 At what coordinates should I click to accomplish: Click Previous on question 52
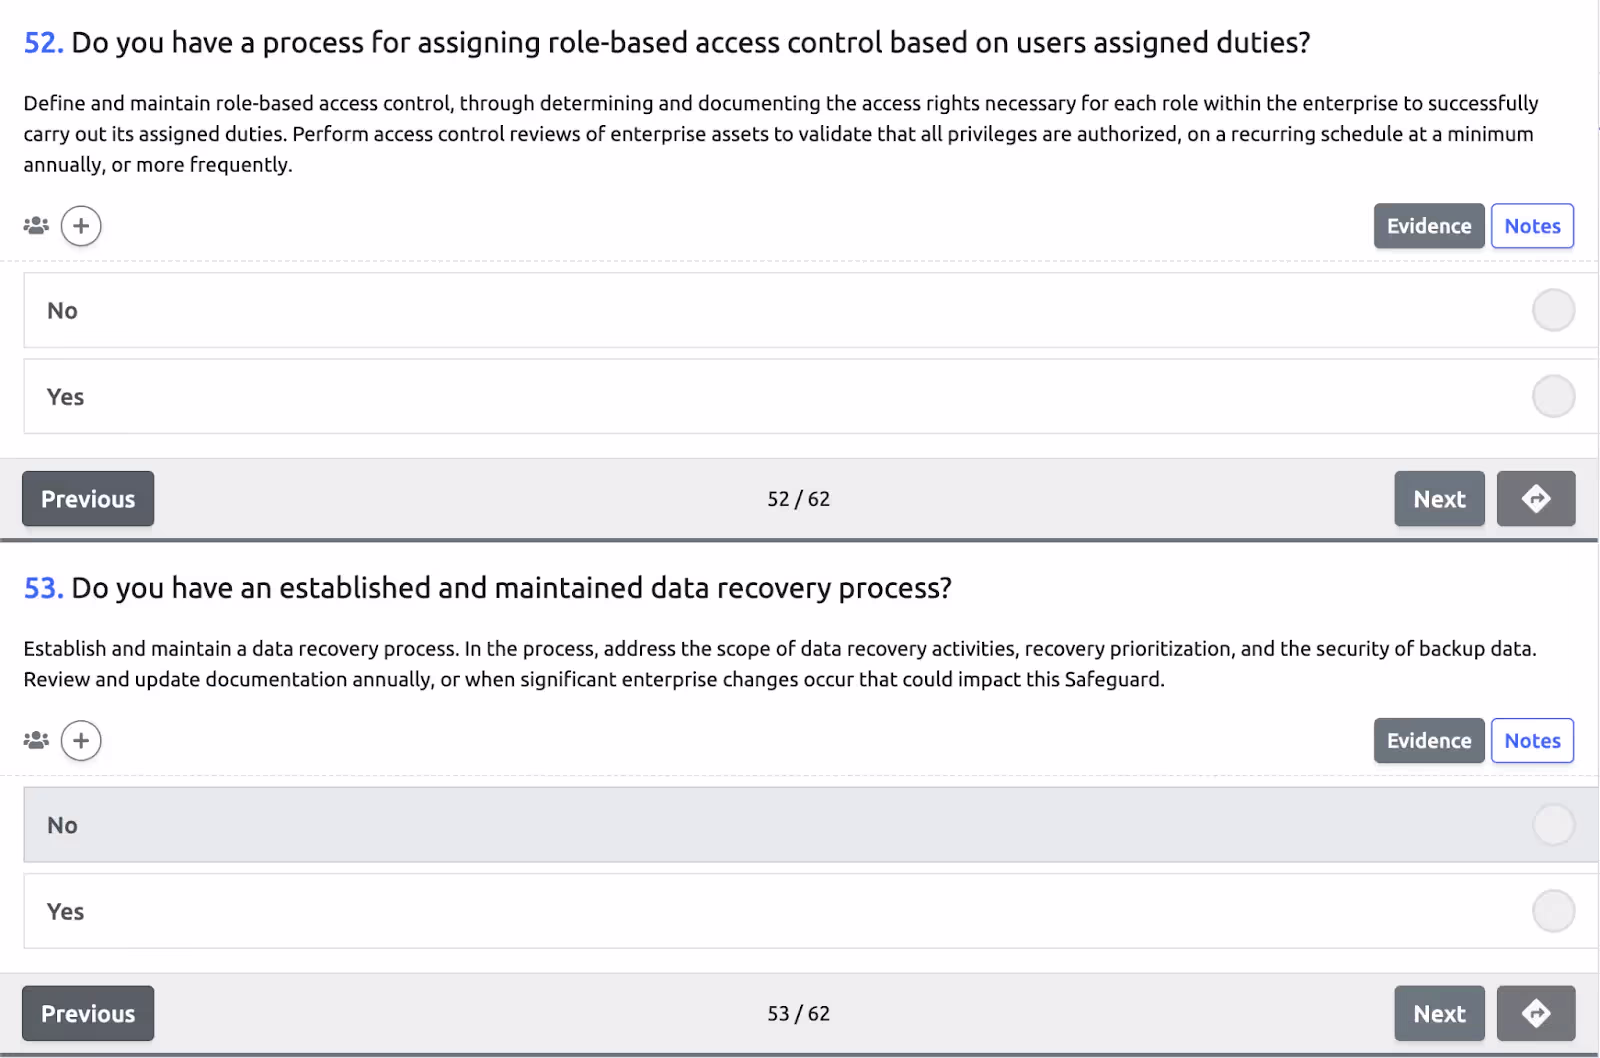tap(88, 499)
